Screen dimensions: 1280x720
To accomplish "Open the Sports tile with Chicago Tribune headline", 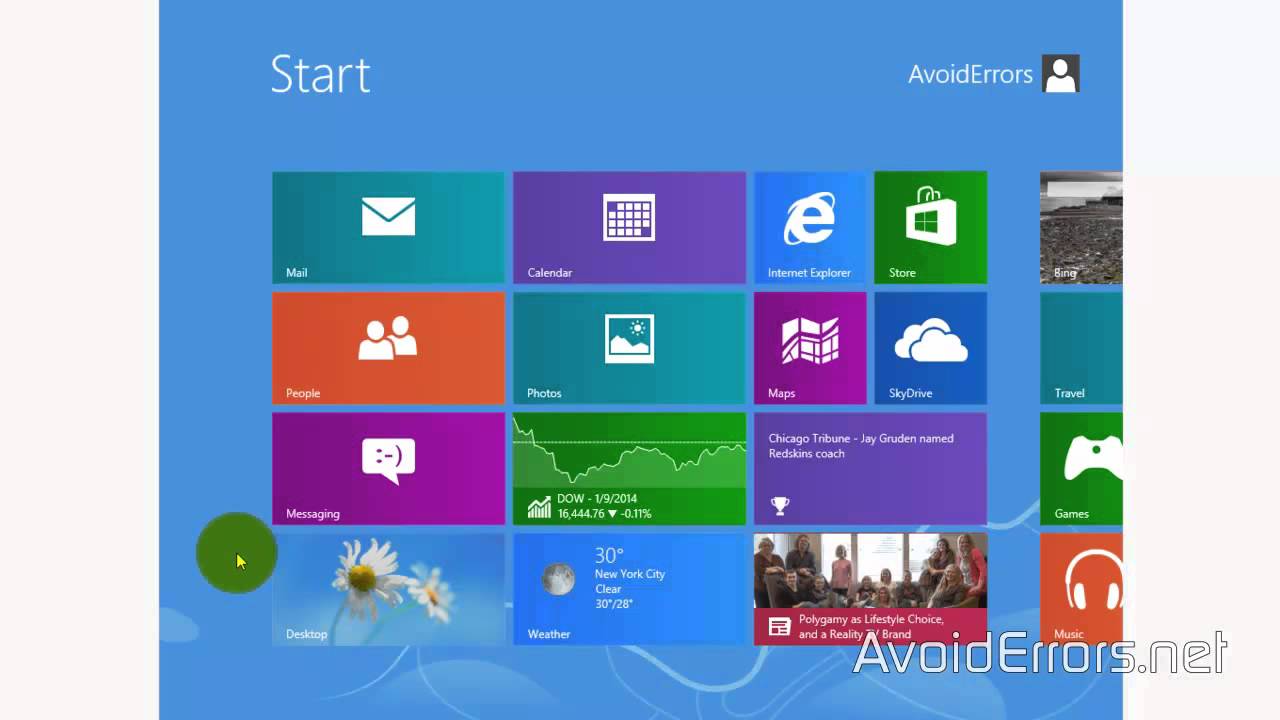I will pos(870,468).
